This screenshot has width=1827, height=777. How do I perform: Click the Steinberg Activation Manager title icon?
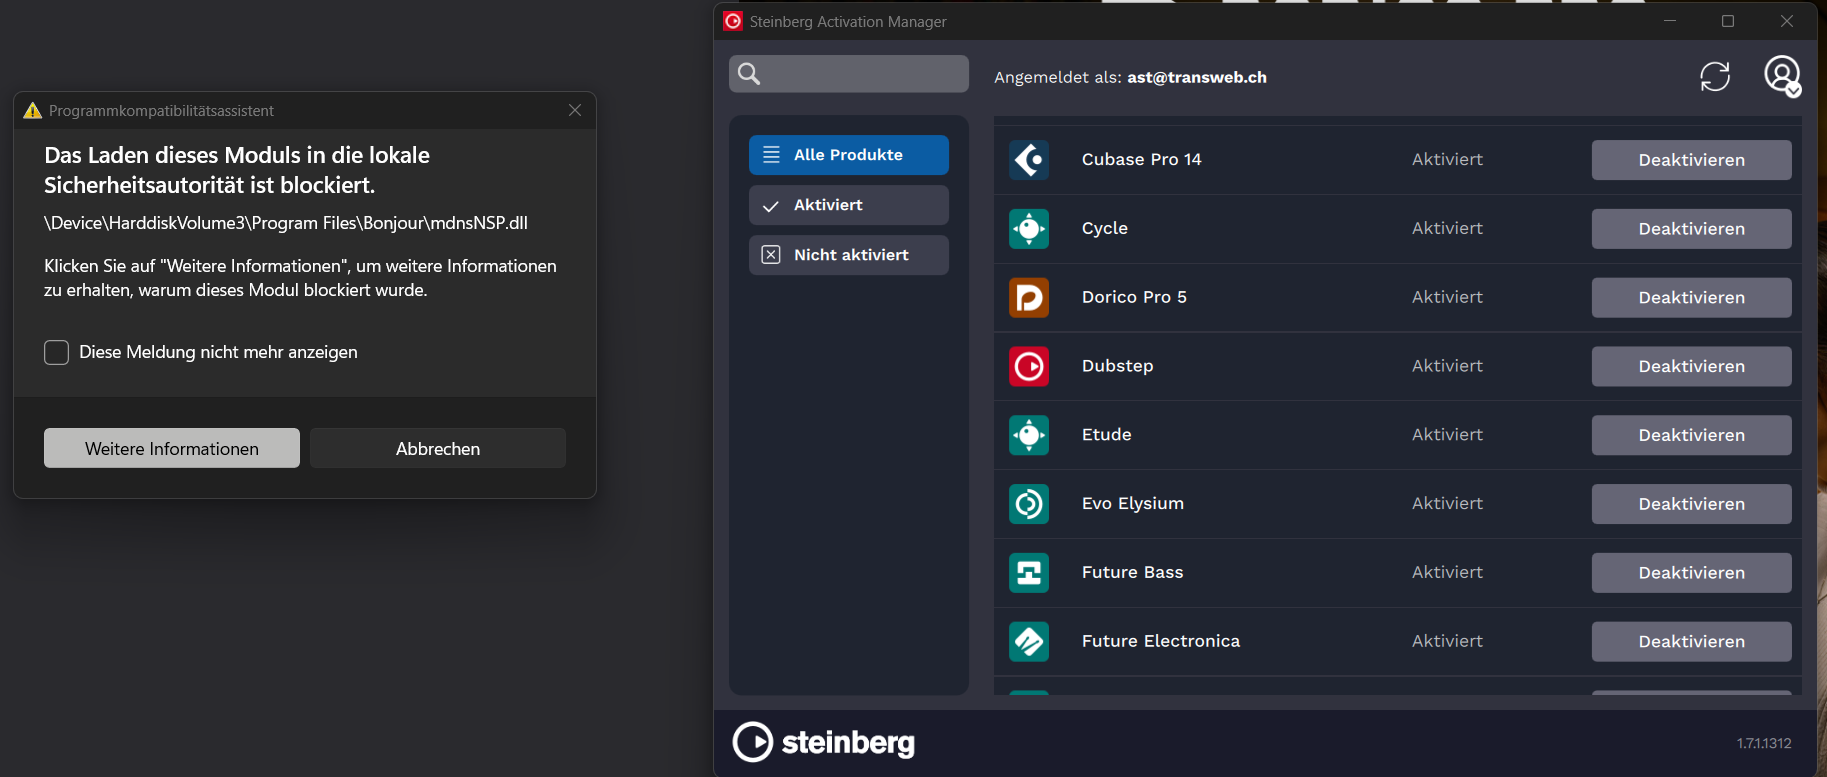pyautogui.click(x=733, y=21)
